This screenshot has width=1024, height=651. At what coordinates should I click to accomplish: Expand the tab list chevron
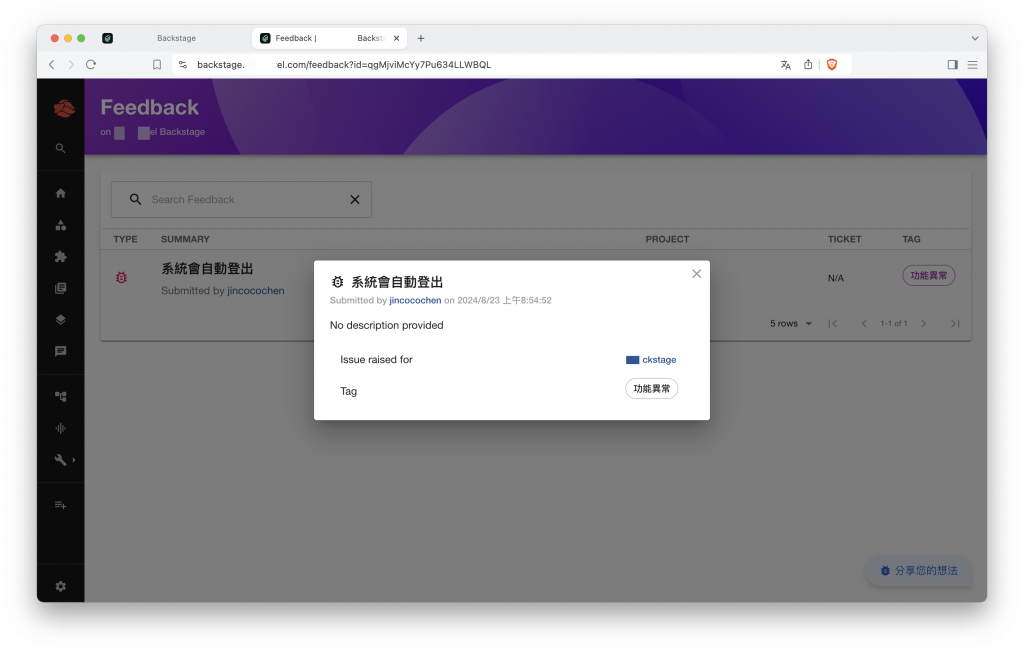974,39
